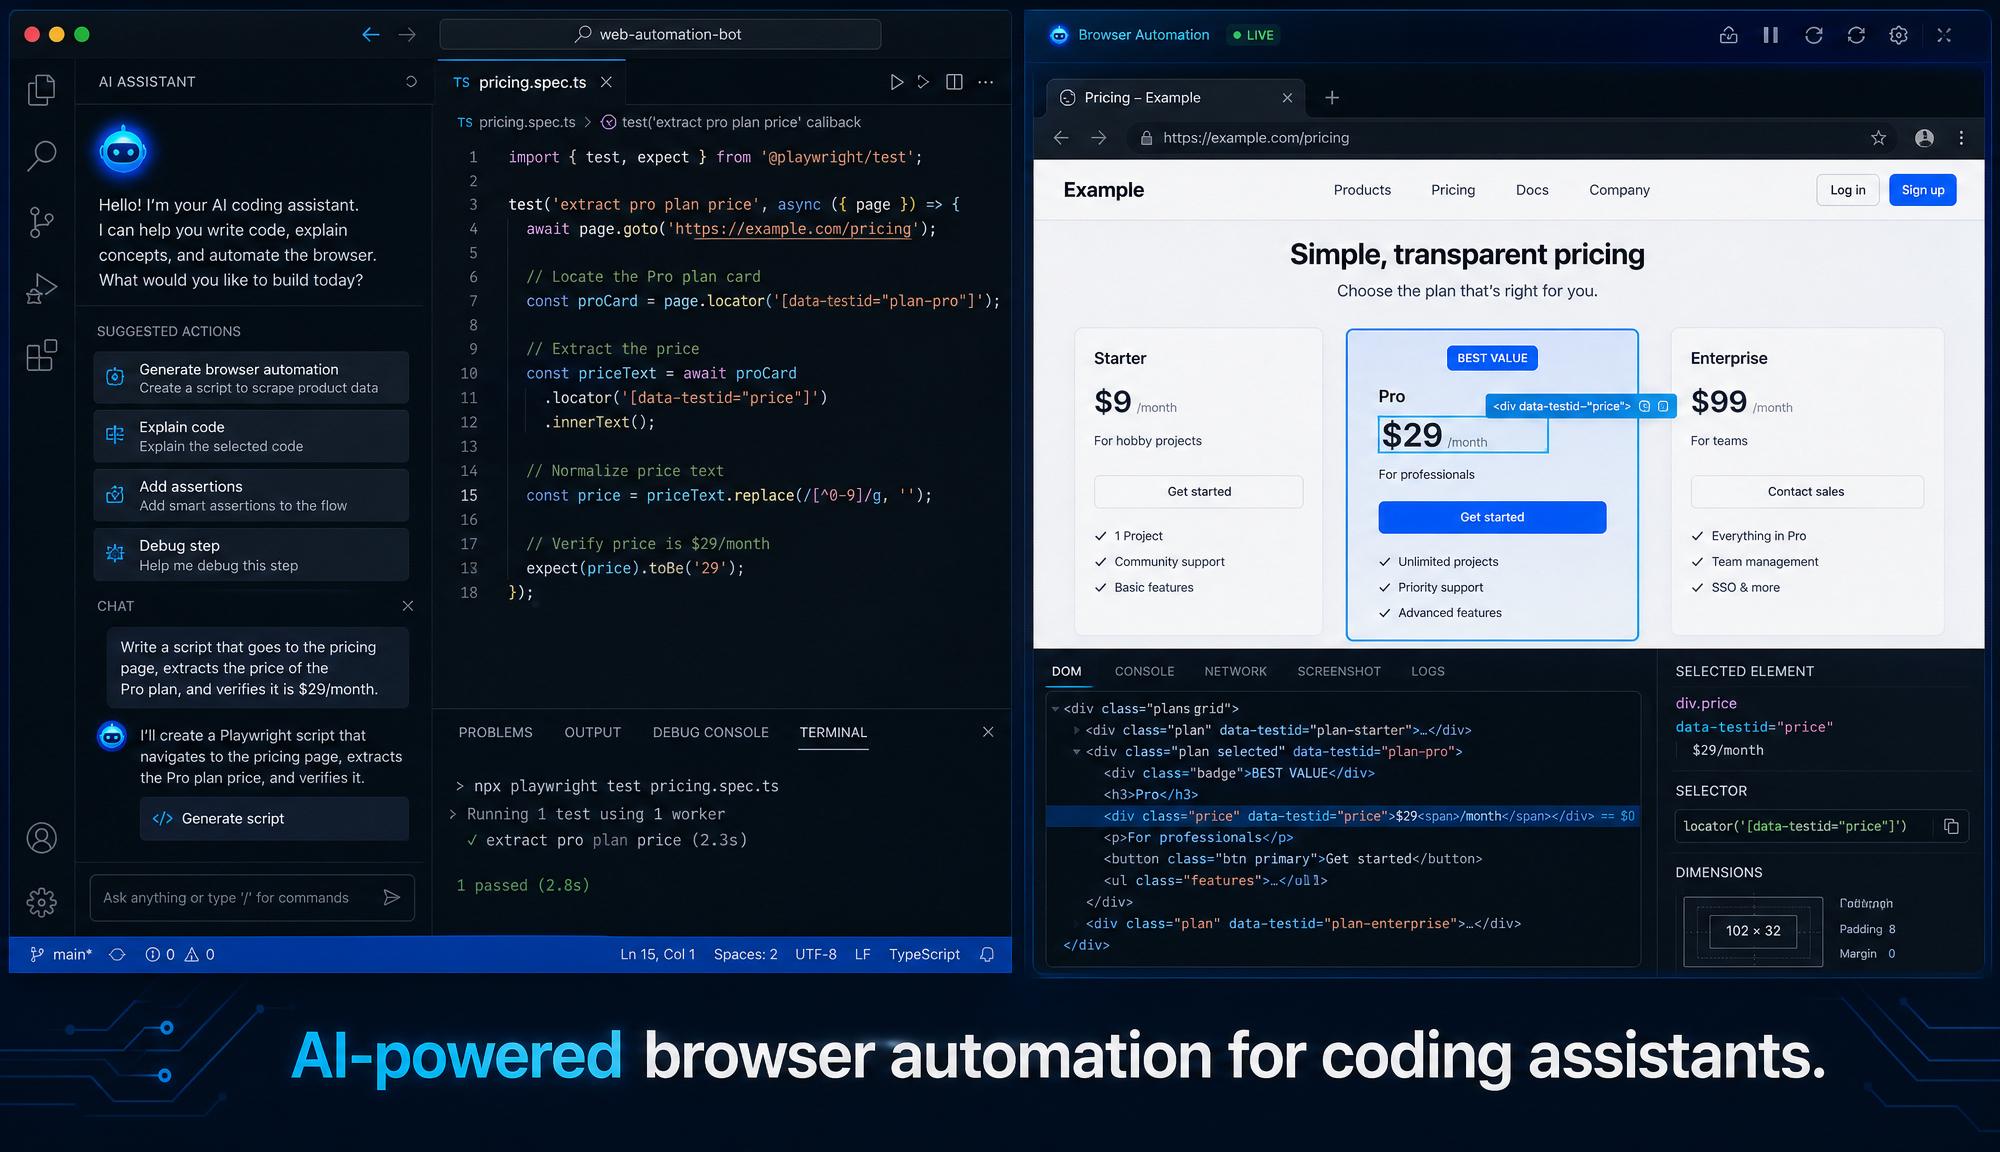Image resolution: width=2000 pixels, height=1152 pixels.
Task: Open the Manage gear in activity bar
Action: coord(41,903)
